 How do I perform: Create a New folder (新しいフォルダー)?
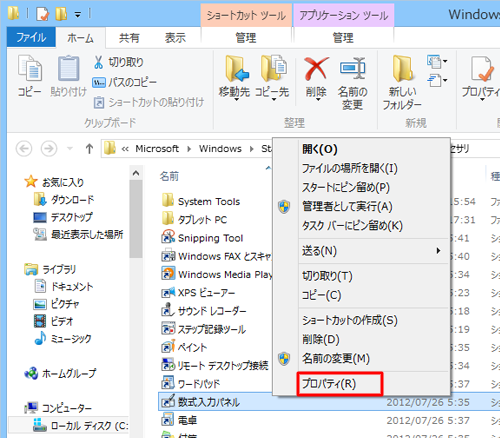(x=403, y=83)
